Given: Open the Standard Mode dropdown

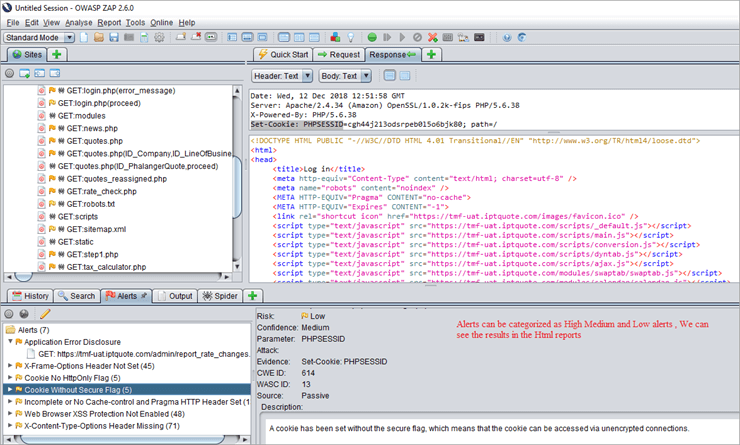Looking at the screenshot, I should (38, 37).
